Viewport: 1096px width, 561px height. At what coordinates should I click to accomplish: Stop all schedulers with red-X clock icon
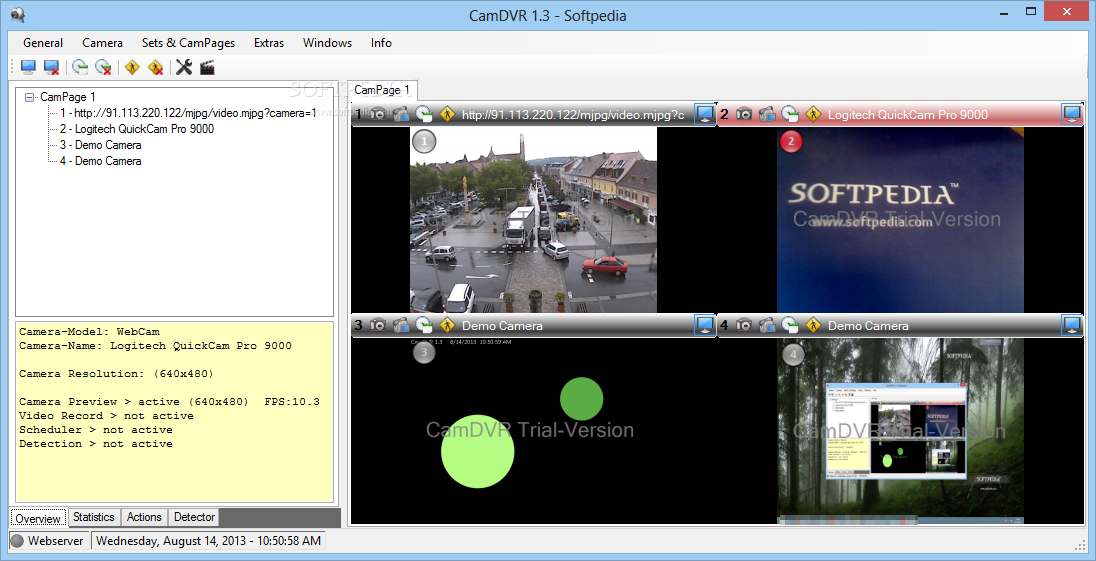tap(103, 67)
